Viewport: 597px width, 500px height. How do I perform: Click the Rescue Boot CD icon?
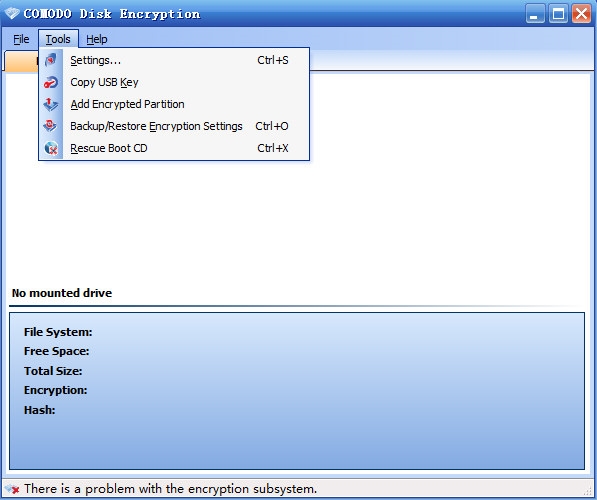[x=51, y=148]
